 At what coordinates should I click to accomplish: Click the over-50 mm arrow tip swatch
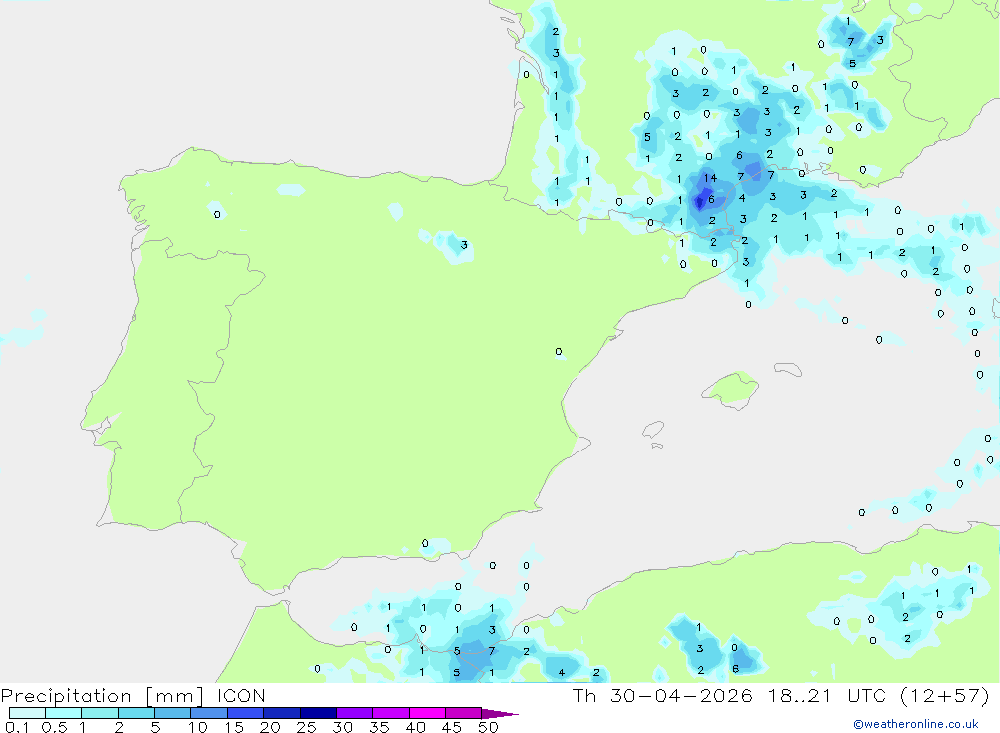tap(499, 714)
